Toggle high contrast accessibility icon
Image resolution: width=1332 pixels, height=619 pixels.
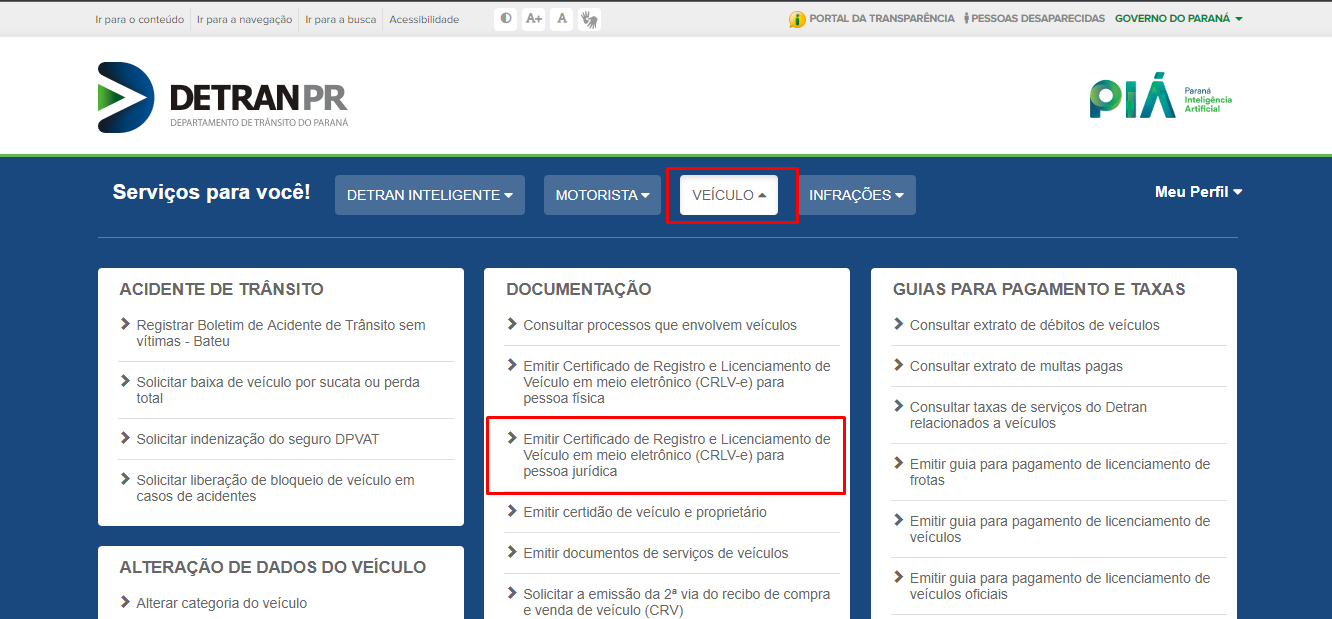coord(506,19)
